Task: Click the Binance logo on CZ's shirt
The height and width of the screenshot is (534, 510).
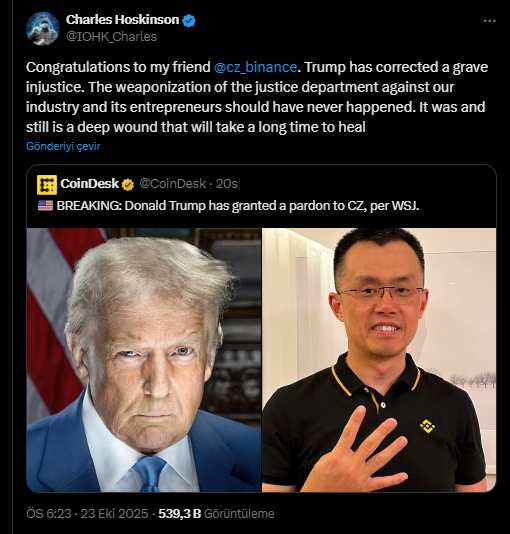Action: [x=427, y=426]
